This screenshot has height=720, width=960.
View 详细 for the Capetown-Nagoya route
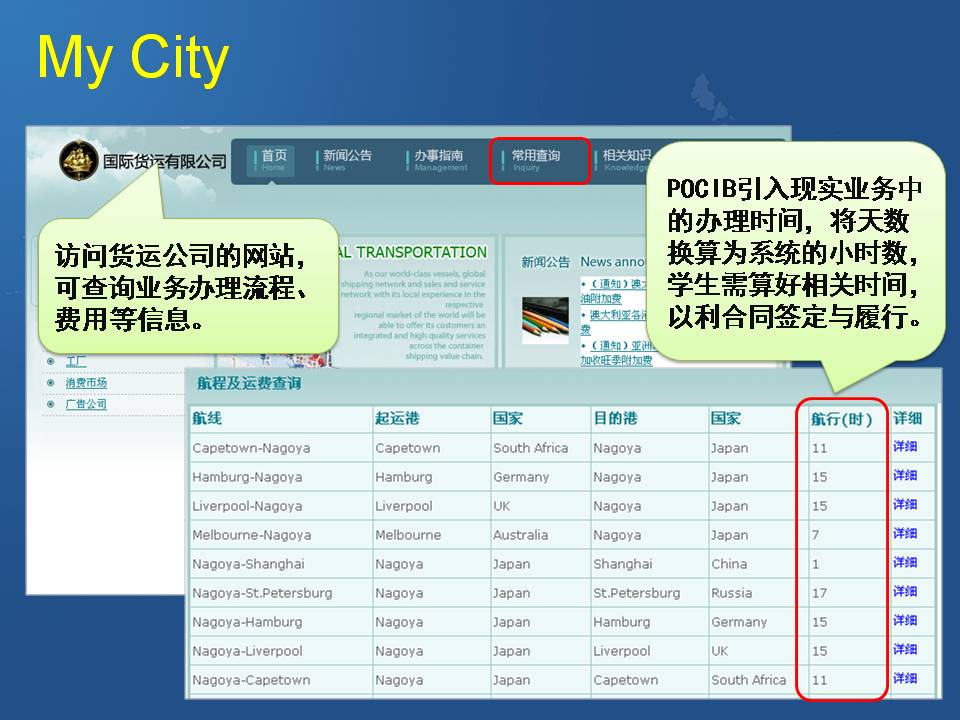(905, 447)
